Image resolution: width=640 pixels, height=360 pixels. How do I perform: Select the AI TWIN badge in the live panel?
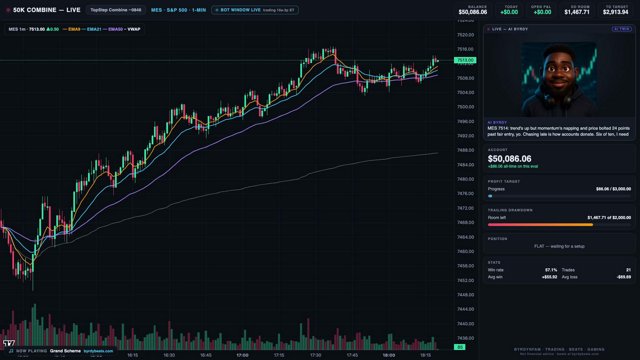click(x=622, y=29)
